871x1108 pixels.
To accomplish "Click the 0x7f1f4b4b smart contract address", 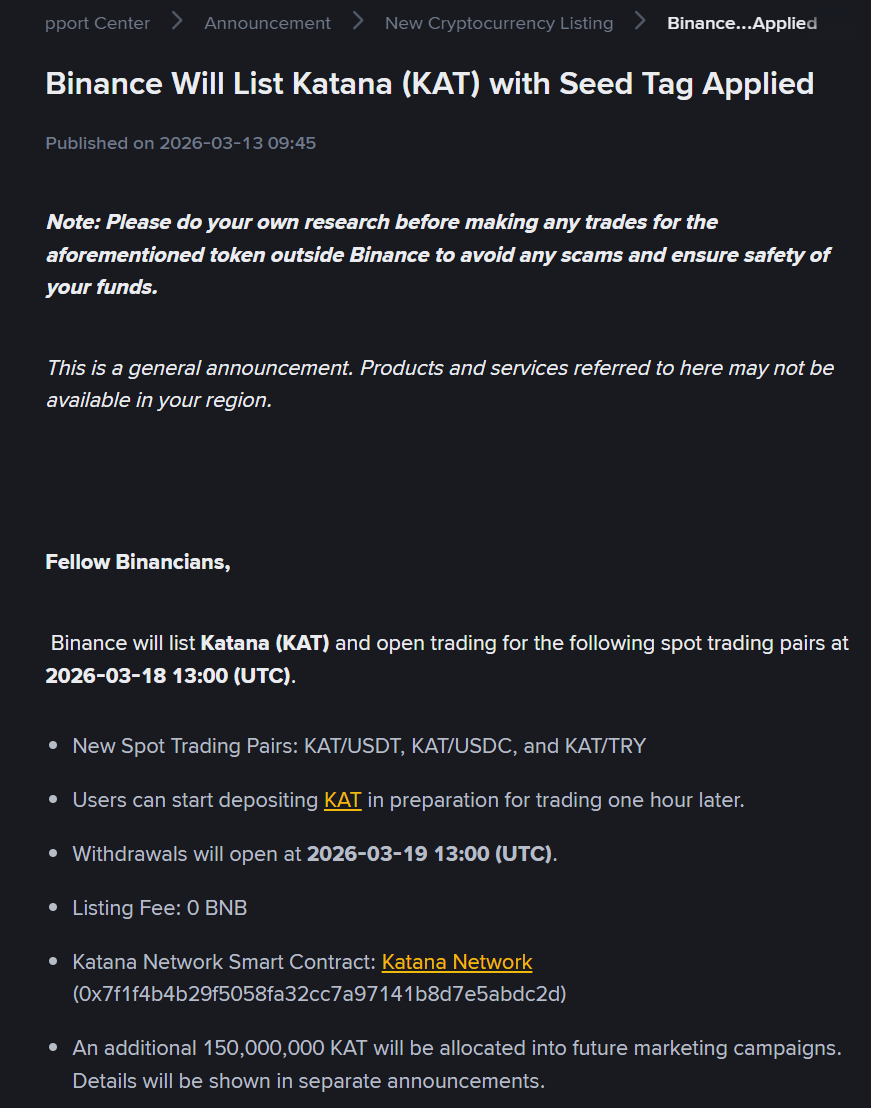I will point(320,995).
